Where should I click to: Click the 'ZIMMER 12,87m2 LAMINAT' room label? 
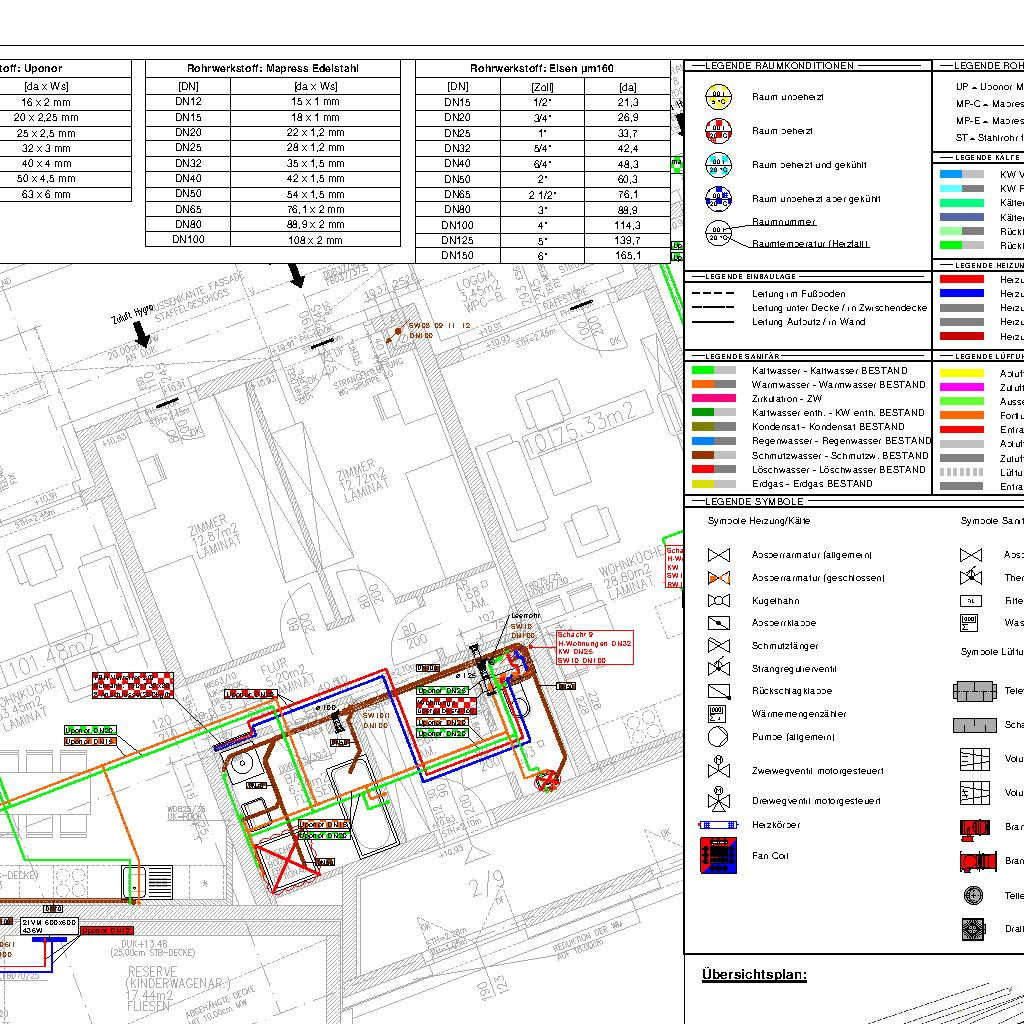(215, 537)
